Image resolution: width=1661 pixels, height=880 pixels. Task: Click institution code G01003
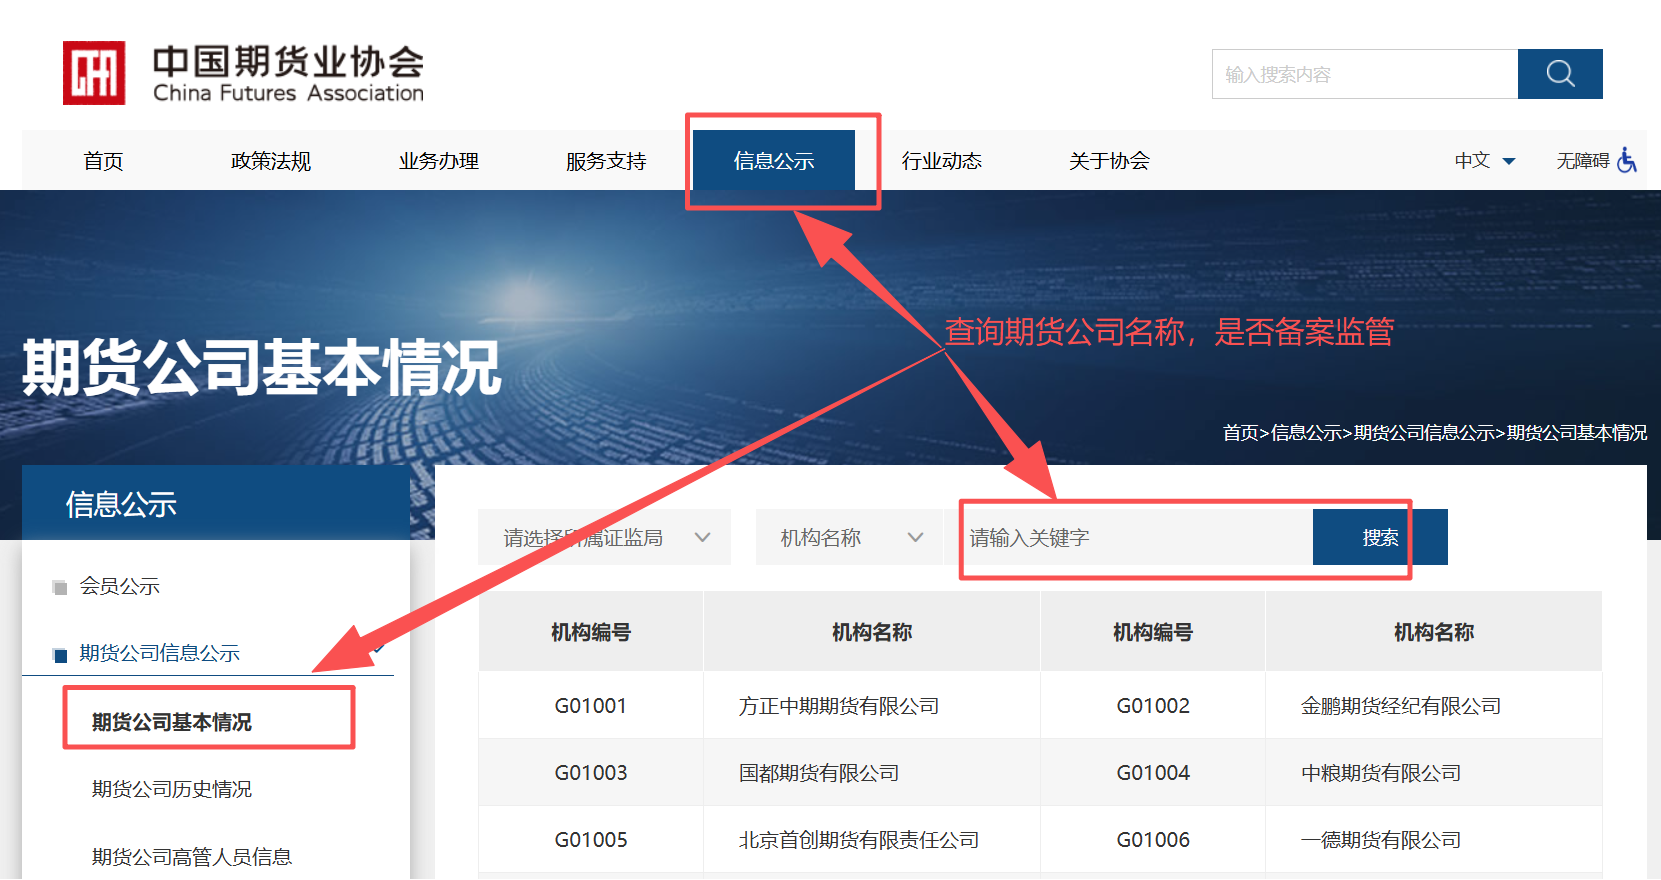point(591,773)
